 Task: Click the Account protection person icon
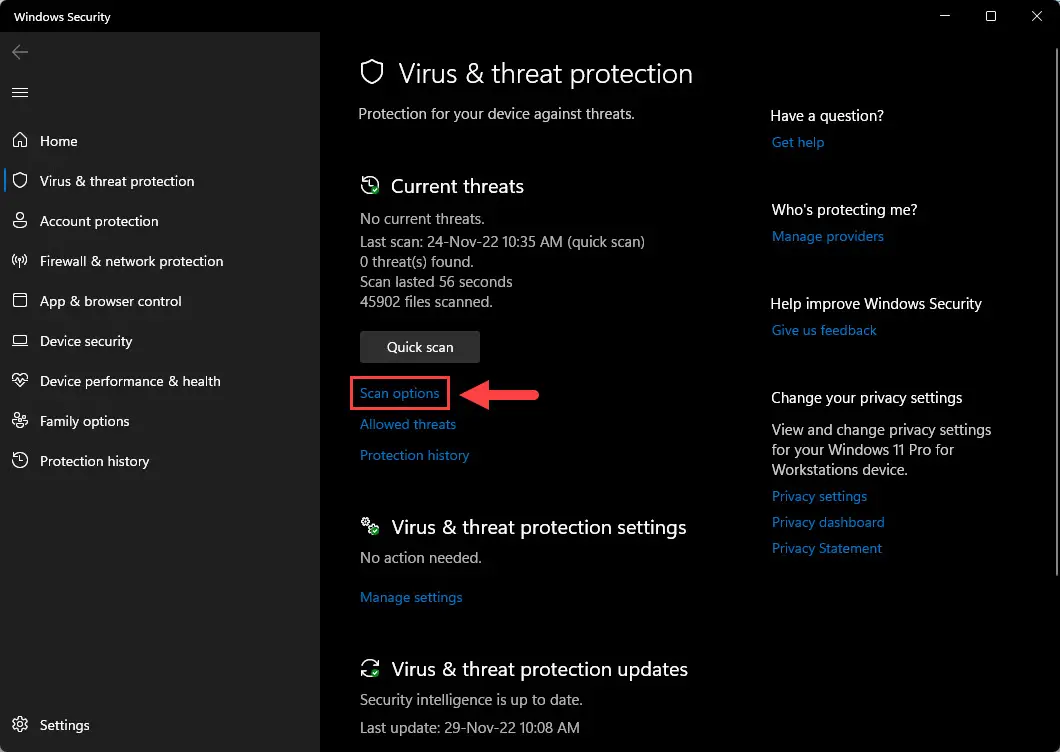20,220
